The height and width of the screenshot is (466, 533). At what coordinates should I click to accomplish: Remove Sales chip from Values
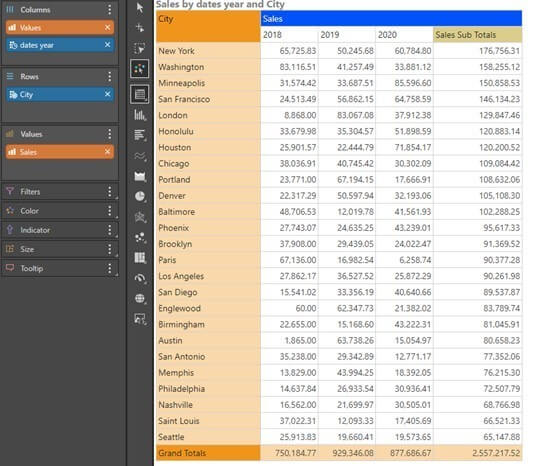[107, 151]
